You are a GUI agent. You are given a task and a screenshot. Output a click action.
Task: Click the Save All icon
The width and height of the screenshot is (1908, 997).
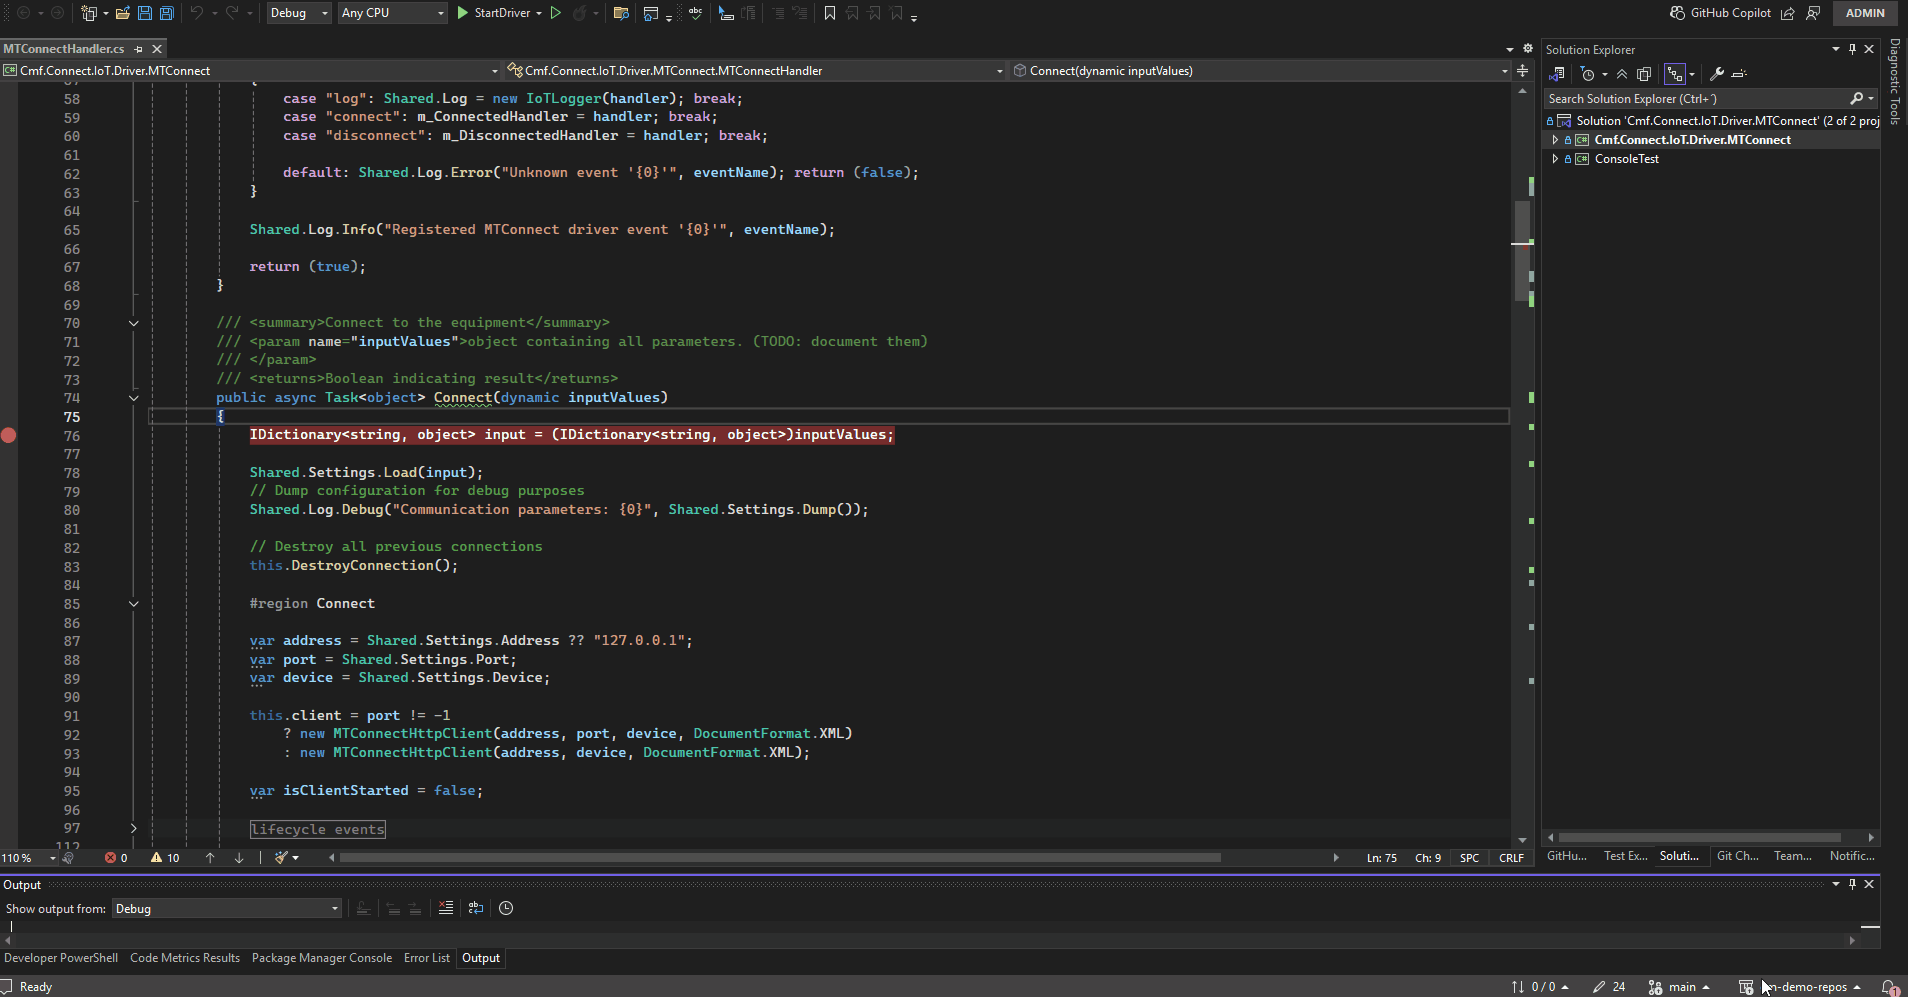pyautogui.click(x=167, y=13)
